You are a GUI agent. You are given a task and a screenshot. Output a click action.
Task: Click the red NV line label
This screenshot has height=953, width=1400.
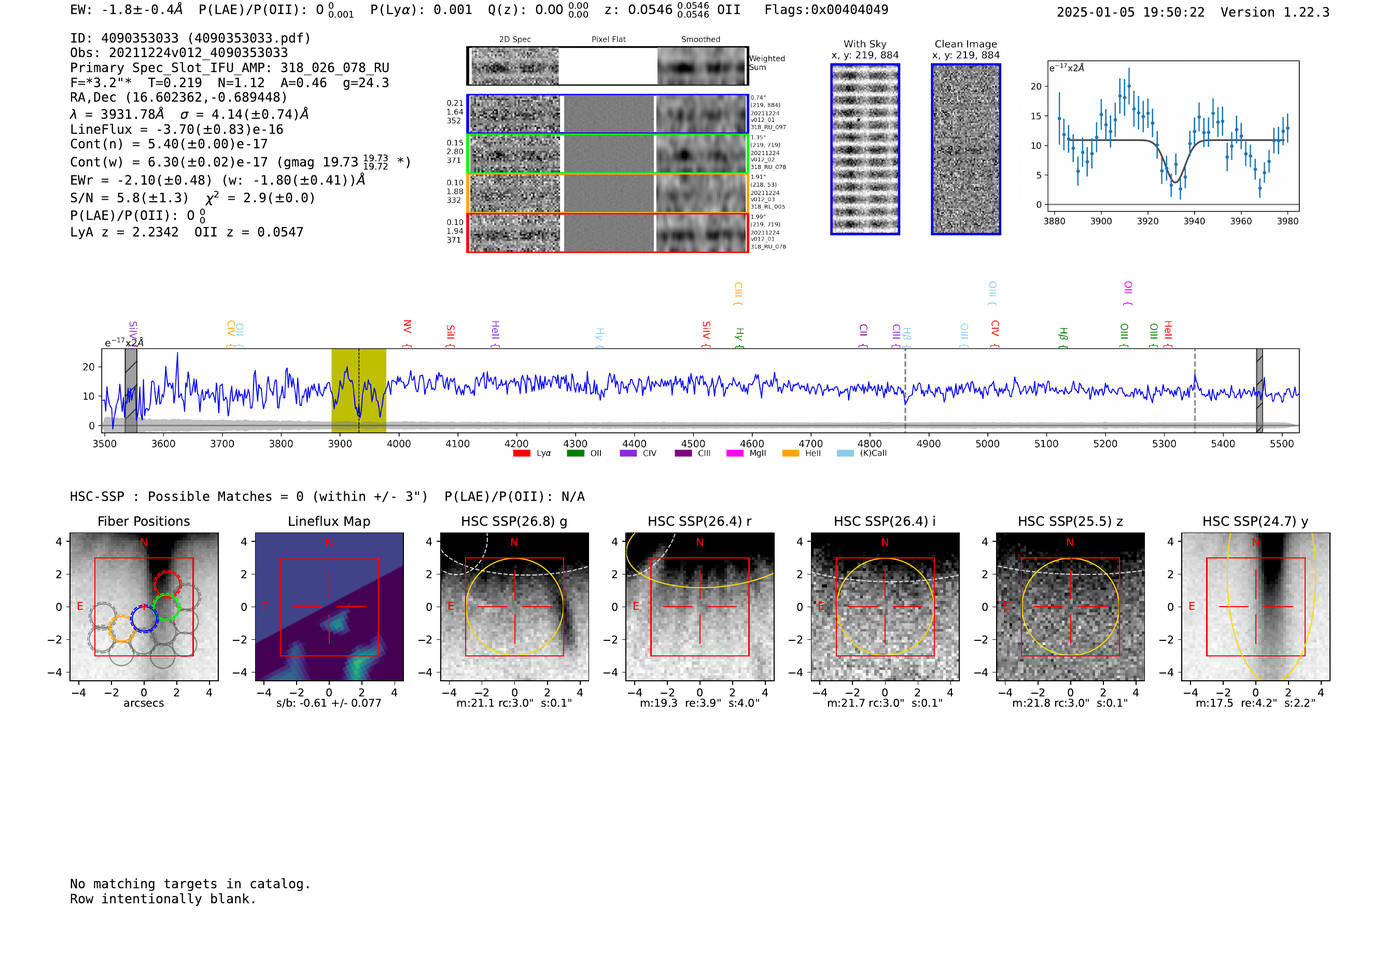click(407, 333)
